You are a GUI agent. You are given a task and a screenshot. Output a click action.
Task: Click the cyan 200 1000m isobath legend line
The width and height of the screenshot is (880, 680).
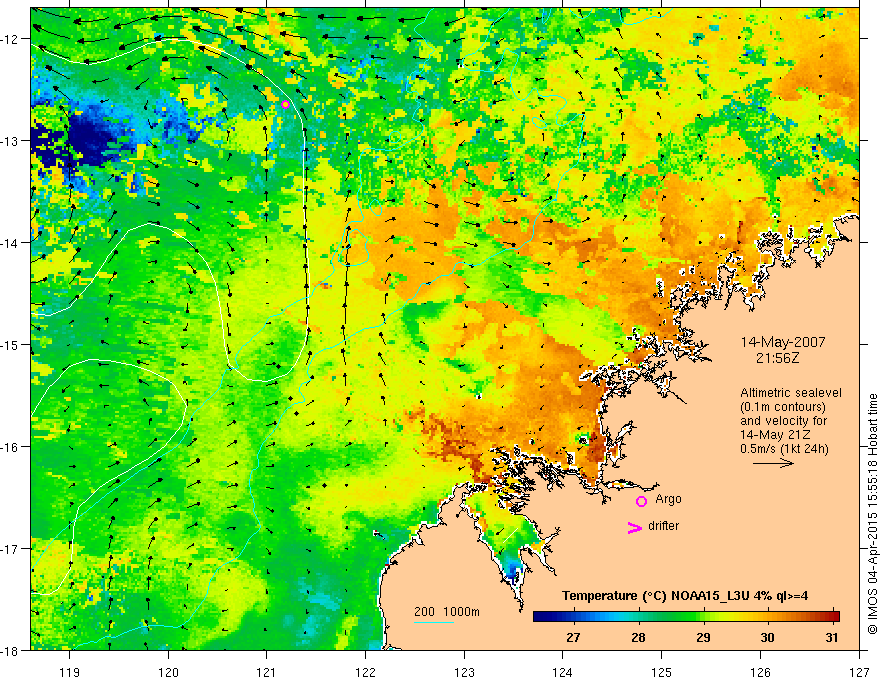click(x=434, y=622)
